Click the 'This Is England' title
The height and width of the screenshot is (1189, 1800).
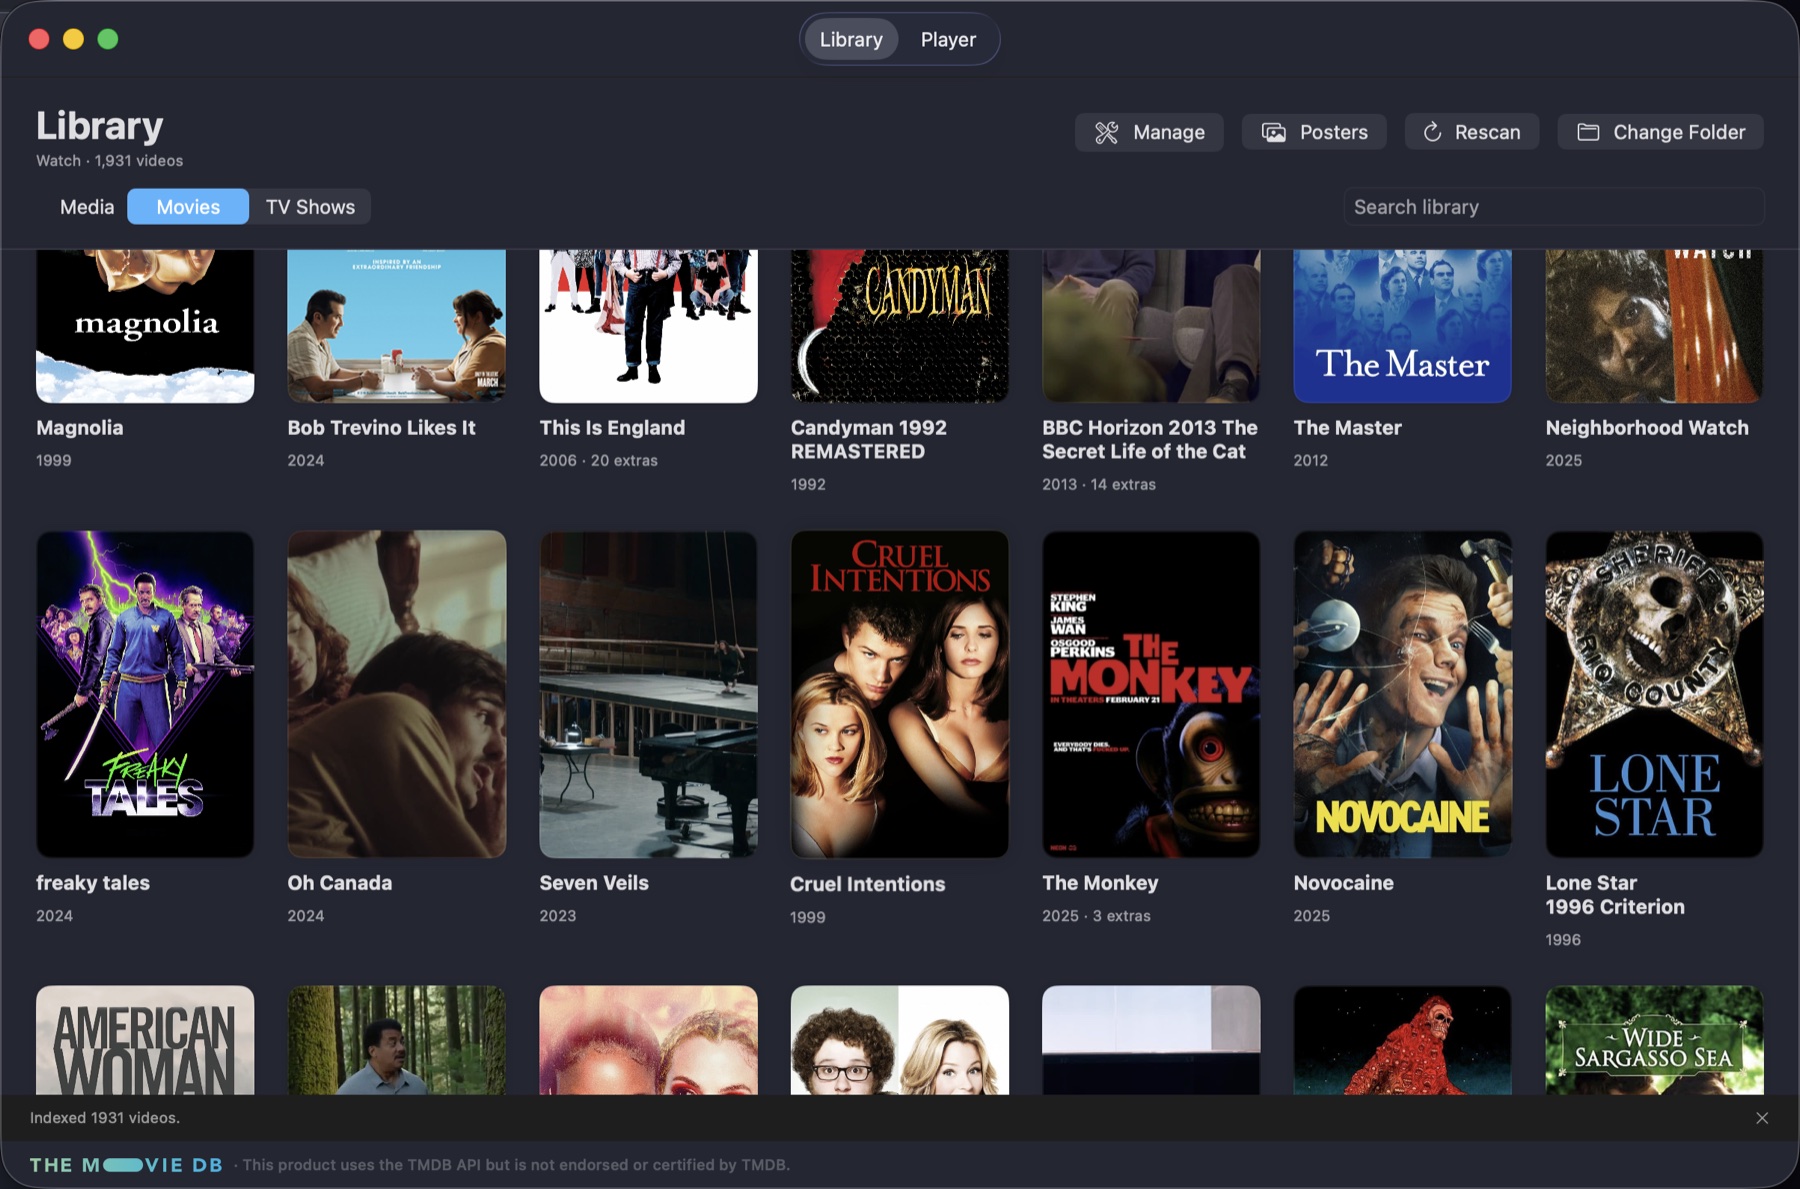(612, 427)
